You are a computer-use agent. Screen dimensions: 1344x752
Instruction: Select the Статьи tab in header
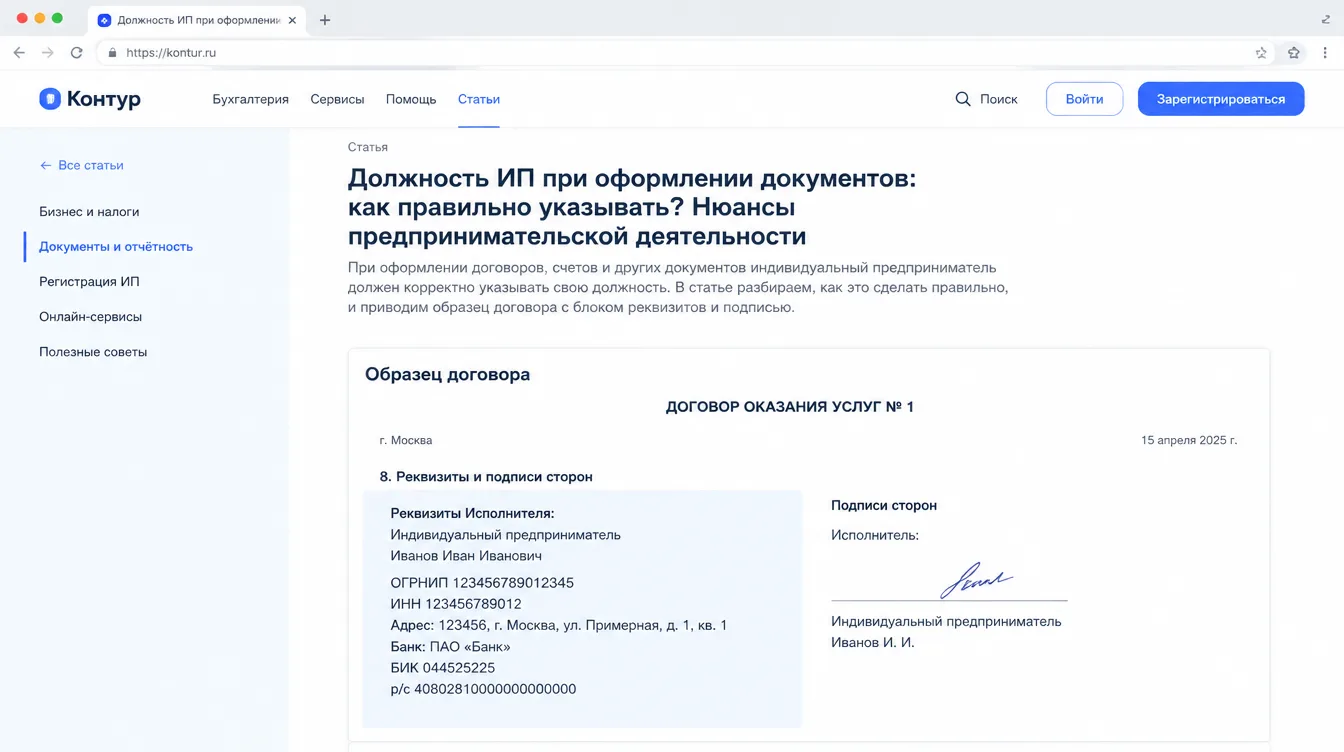pyautogui.click(x=479, y=99)
